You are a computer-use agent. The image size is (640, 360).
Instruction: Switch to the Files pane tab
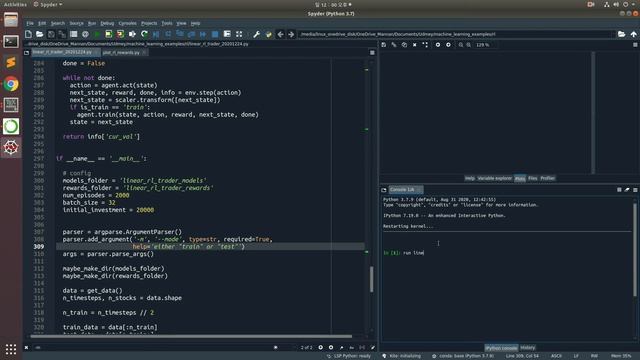[x=533, y=178]
